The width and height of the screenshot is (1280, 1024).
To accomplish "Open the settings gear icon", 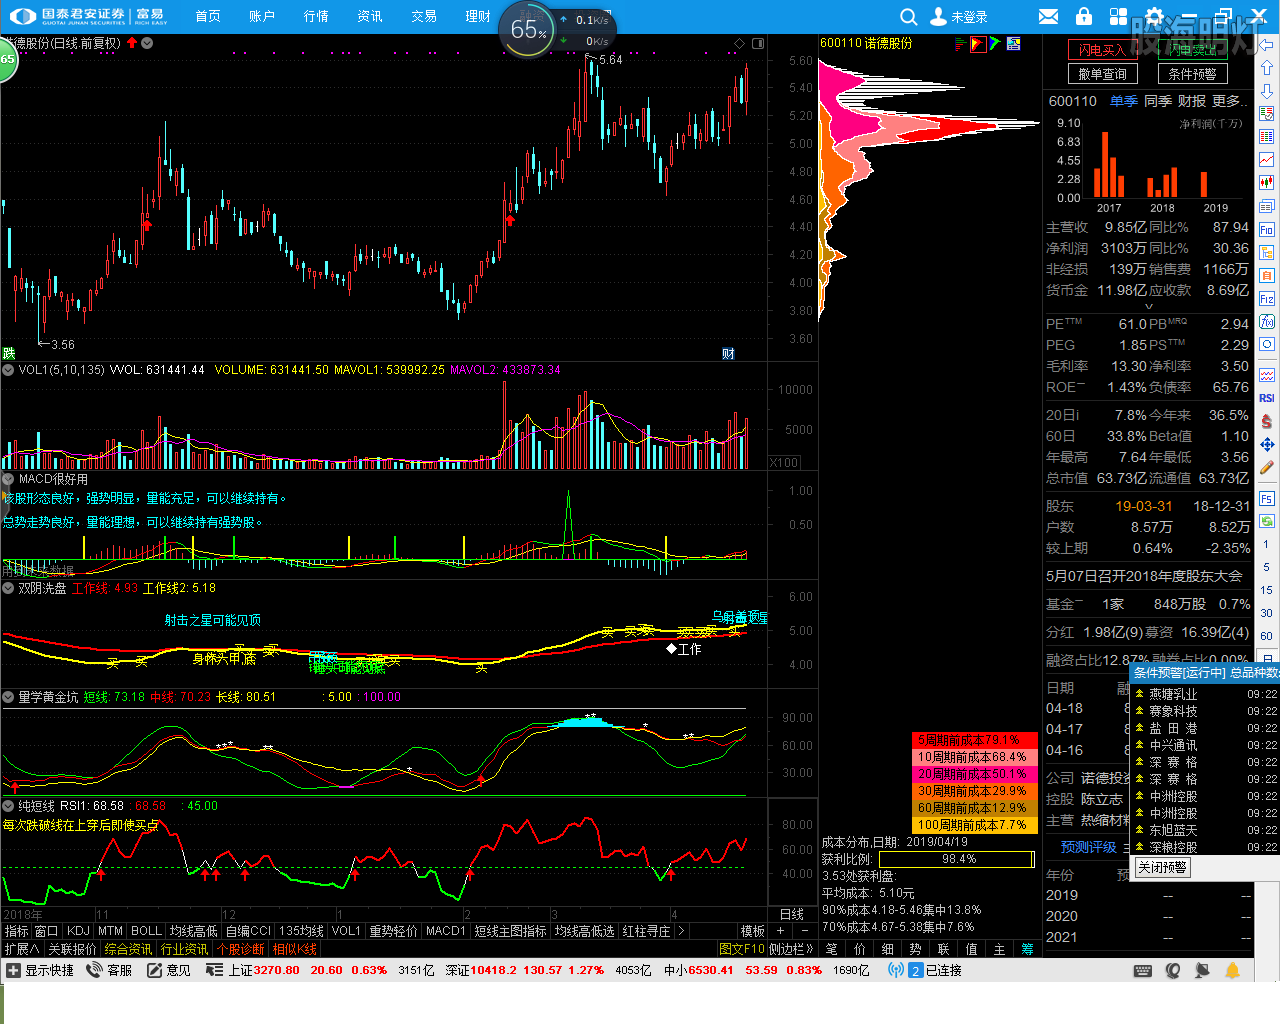I will tap(1154, 17).
